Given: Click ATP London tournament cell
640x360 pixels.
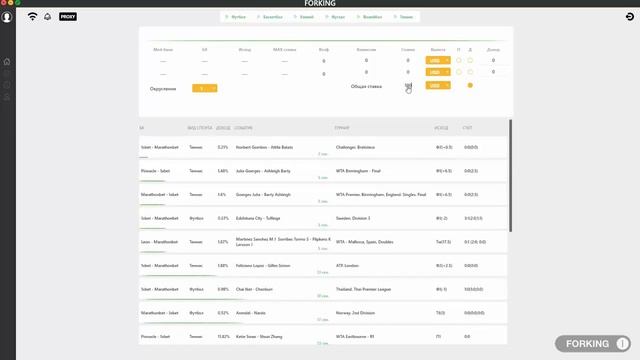Looking at the screenshot, I should 347,266.
